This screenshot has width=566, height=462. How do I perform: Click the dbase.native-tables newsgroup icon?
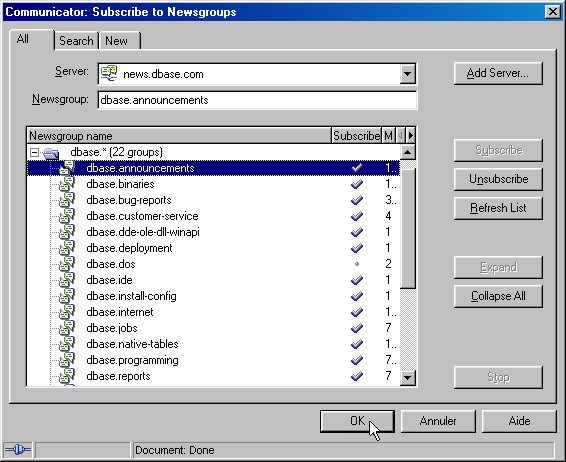pos(67,344)
